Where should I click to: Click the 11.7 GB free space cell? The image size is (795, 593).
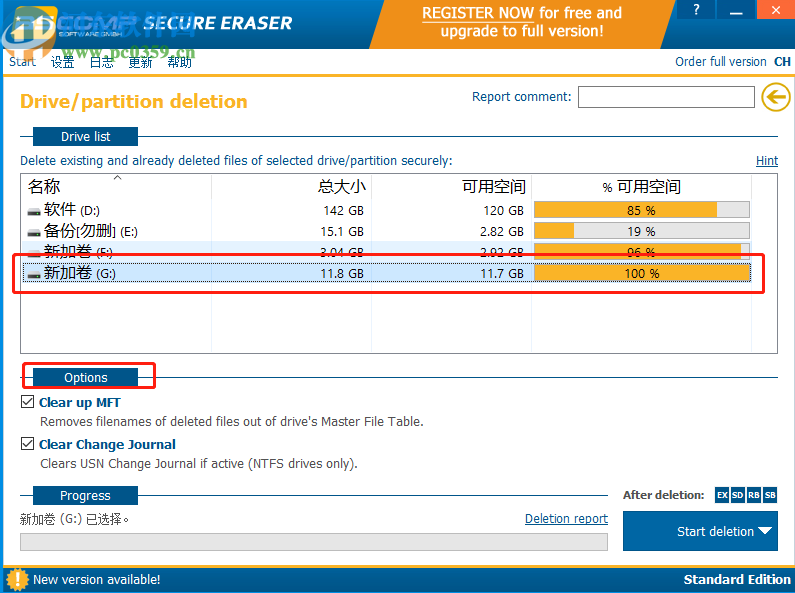pyautogui.click(x=501, y=274)
